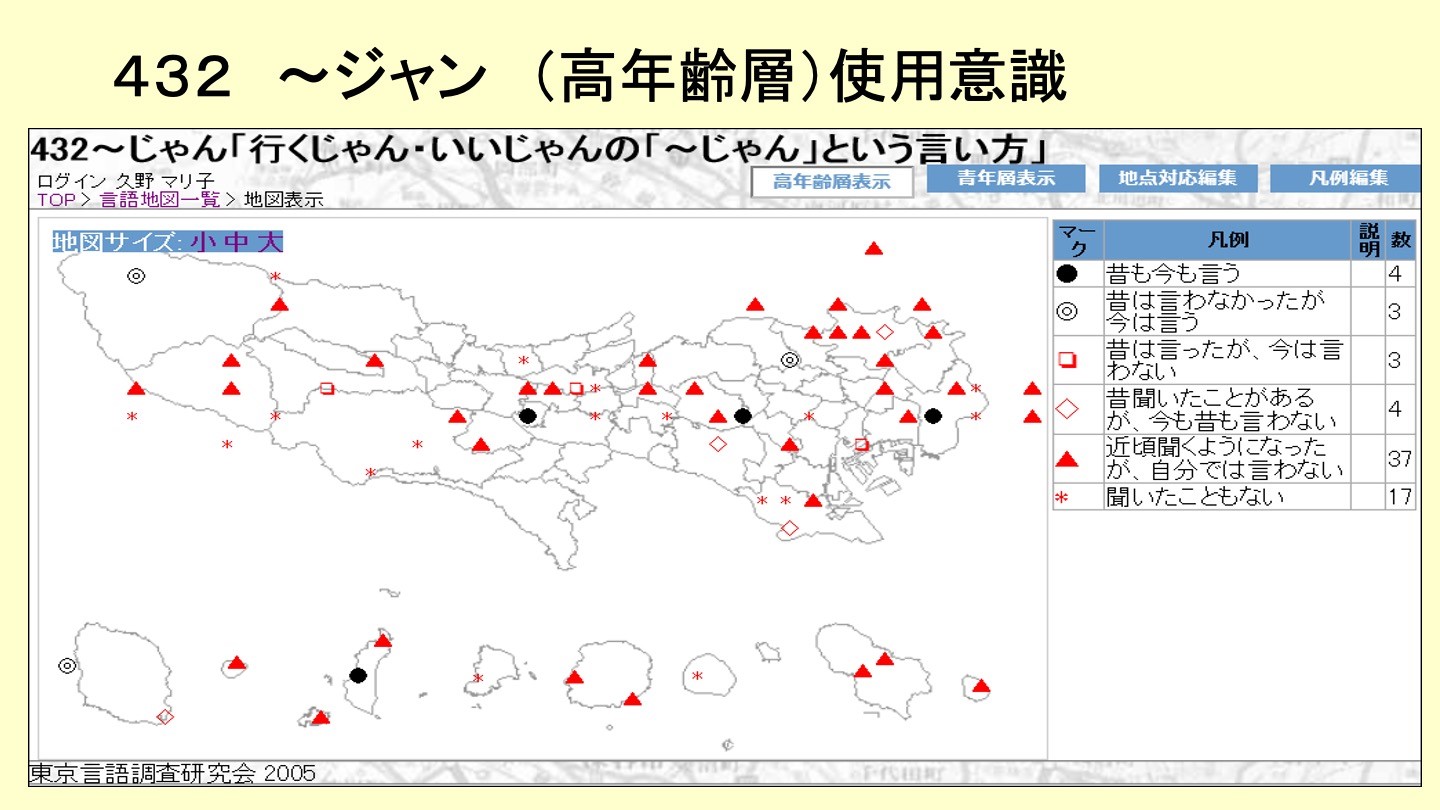Image resolution: width=1440 pixels, height=810 pixels.
Task: Click the マーク column header
Action: tap(1078, 240)
